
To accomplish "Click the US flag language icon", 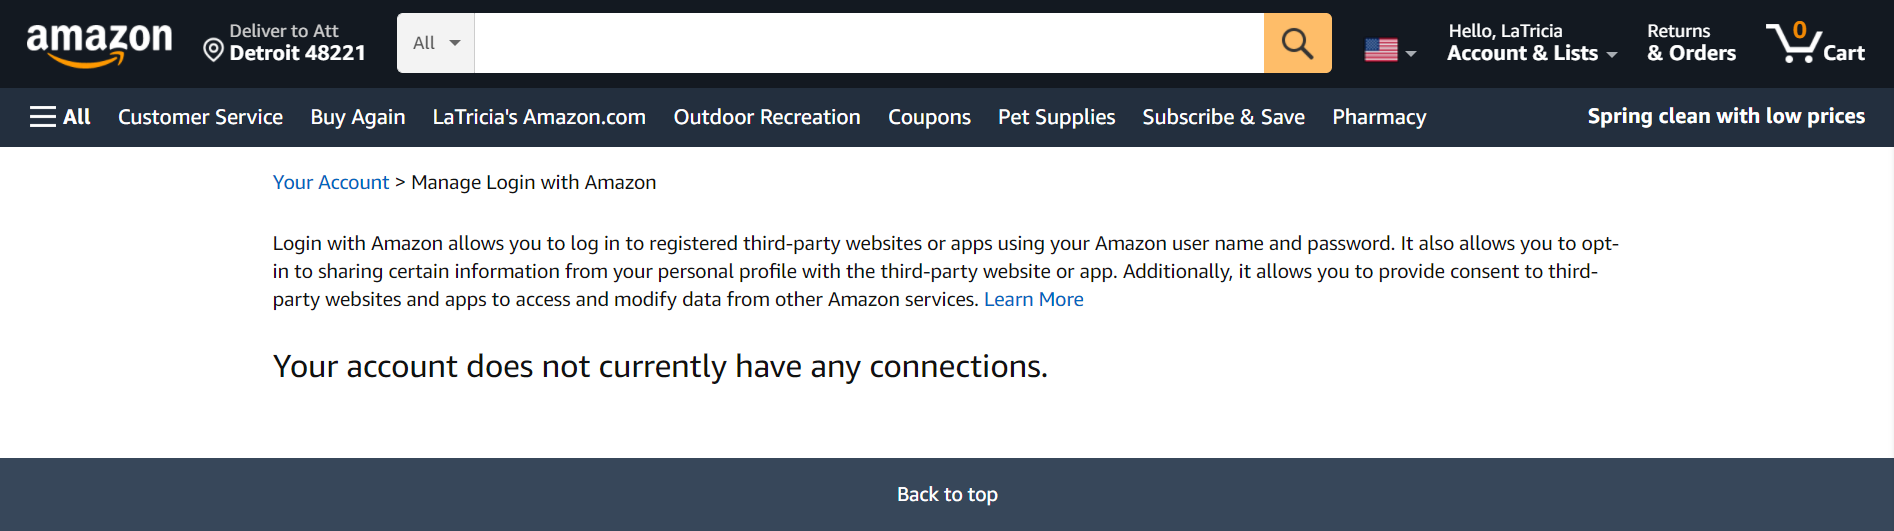I will 1381,49.
